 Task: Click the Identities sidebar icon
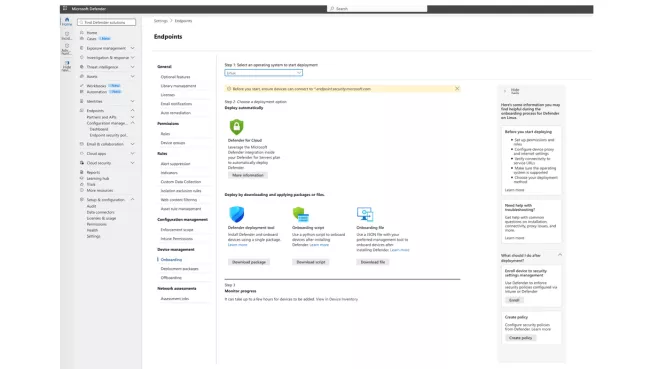[82, 101]
